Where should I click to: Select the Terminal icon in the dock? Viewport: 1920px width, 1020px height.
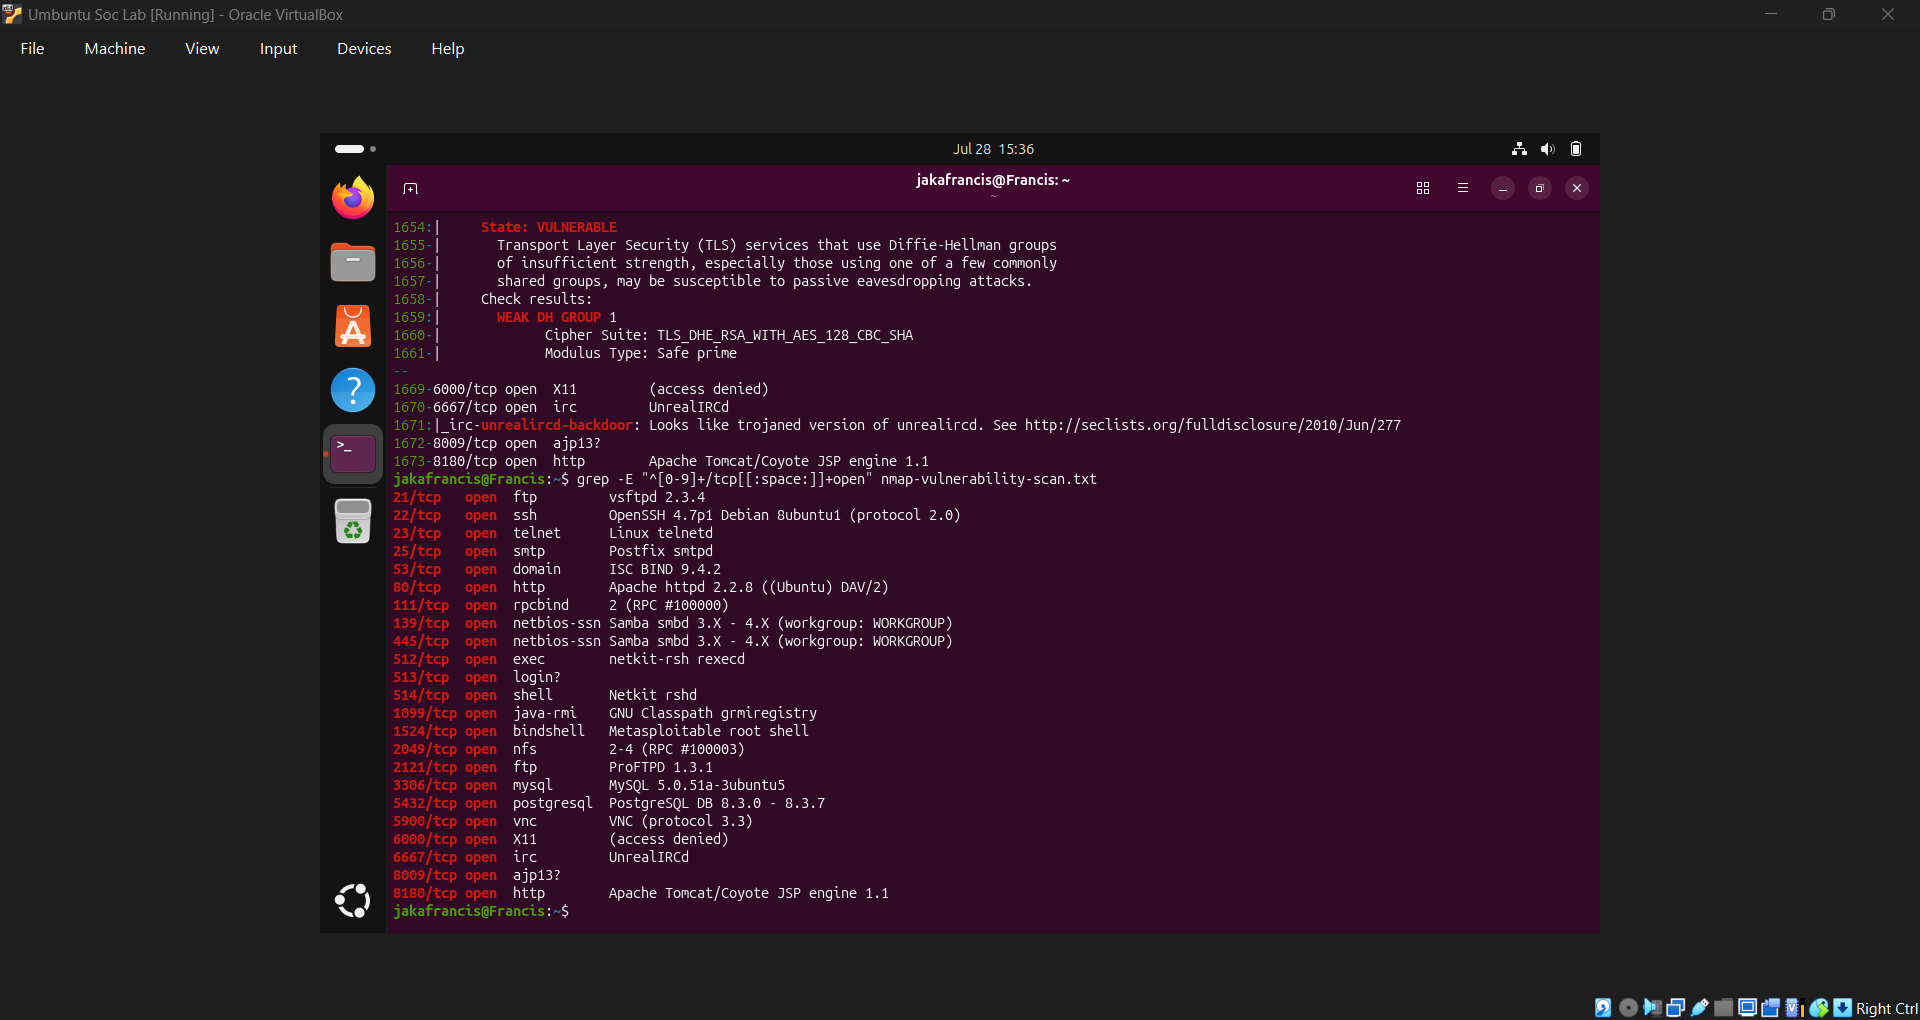tap(353, 454)
